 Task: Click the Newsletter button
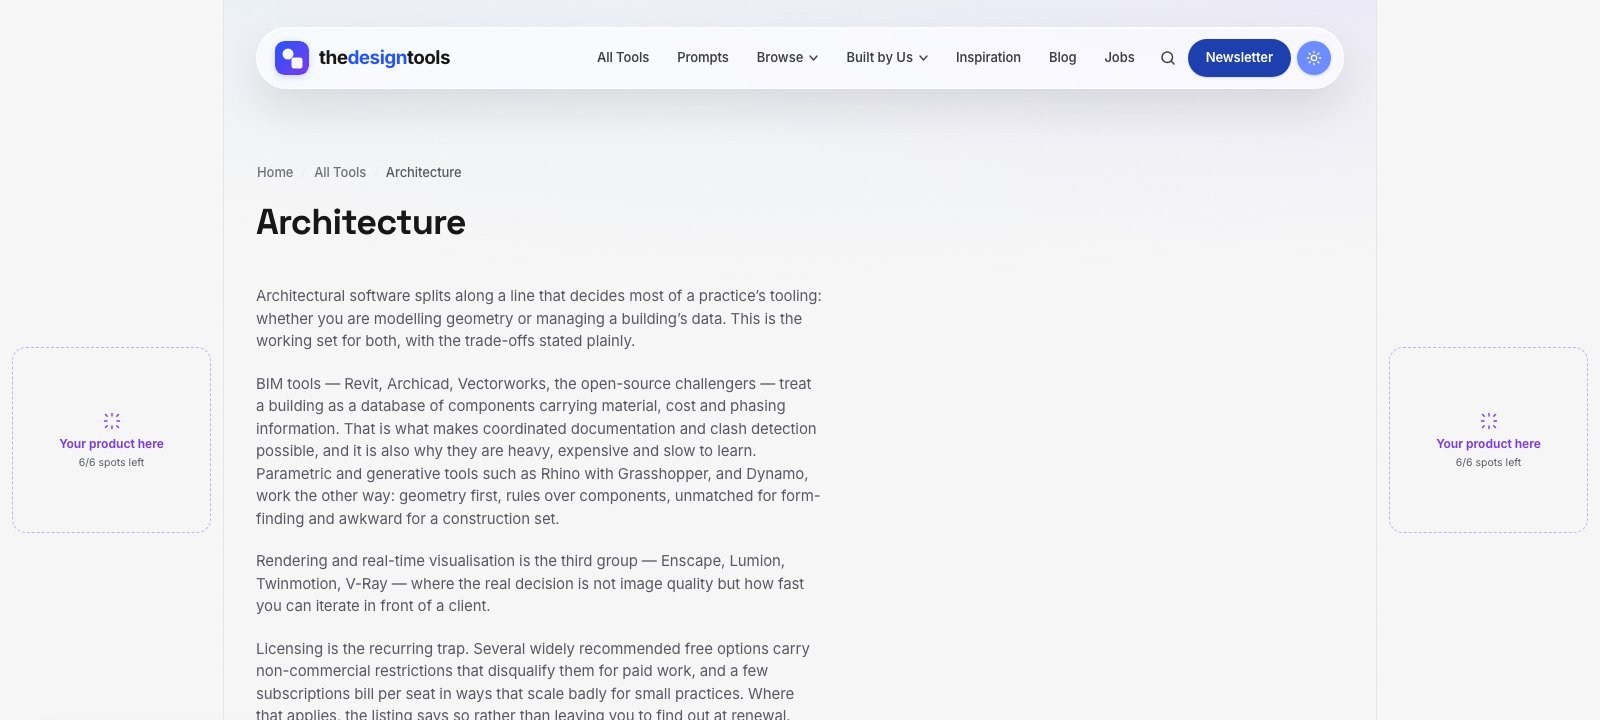point(1239,58)
